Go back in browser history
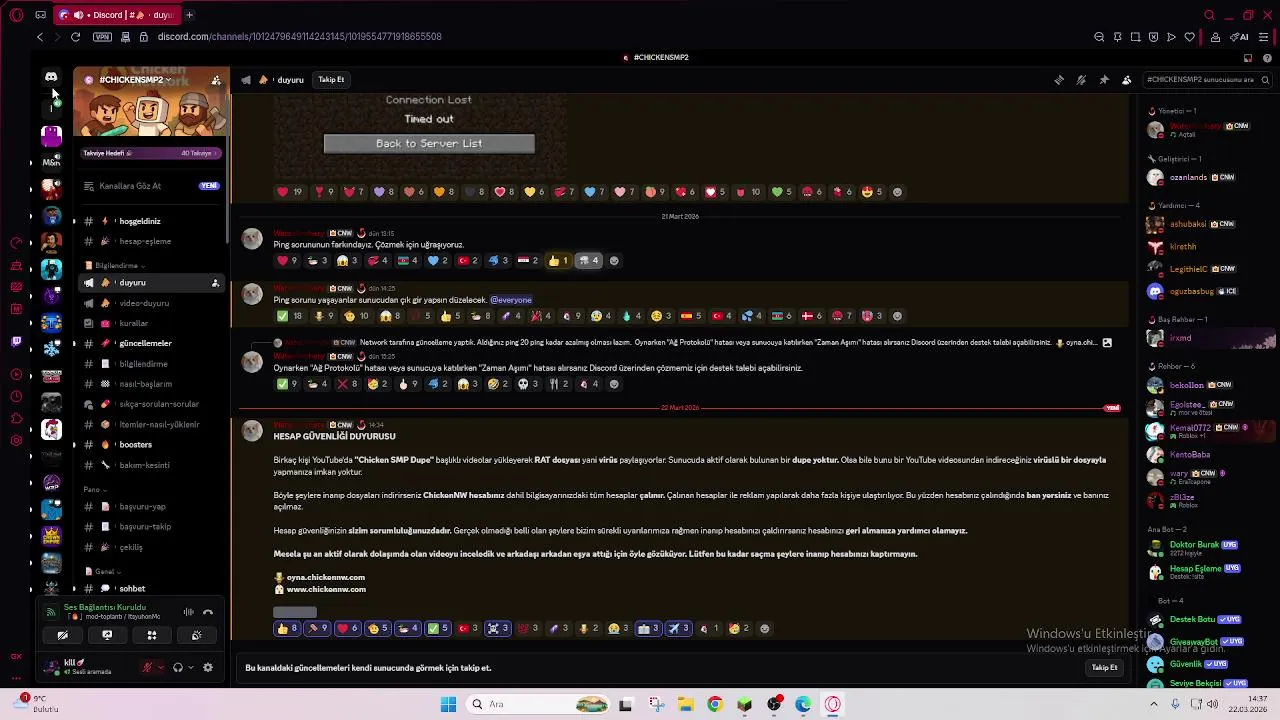Viewport: 1280px width, 720px height. 40,37
